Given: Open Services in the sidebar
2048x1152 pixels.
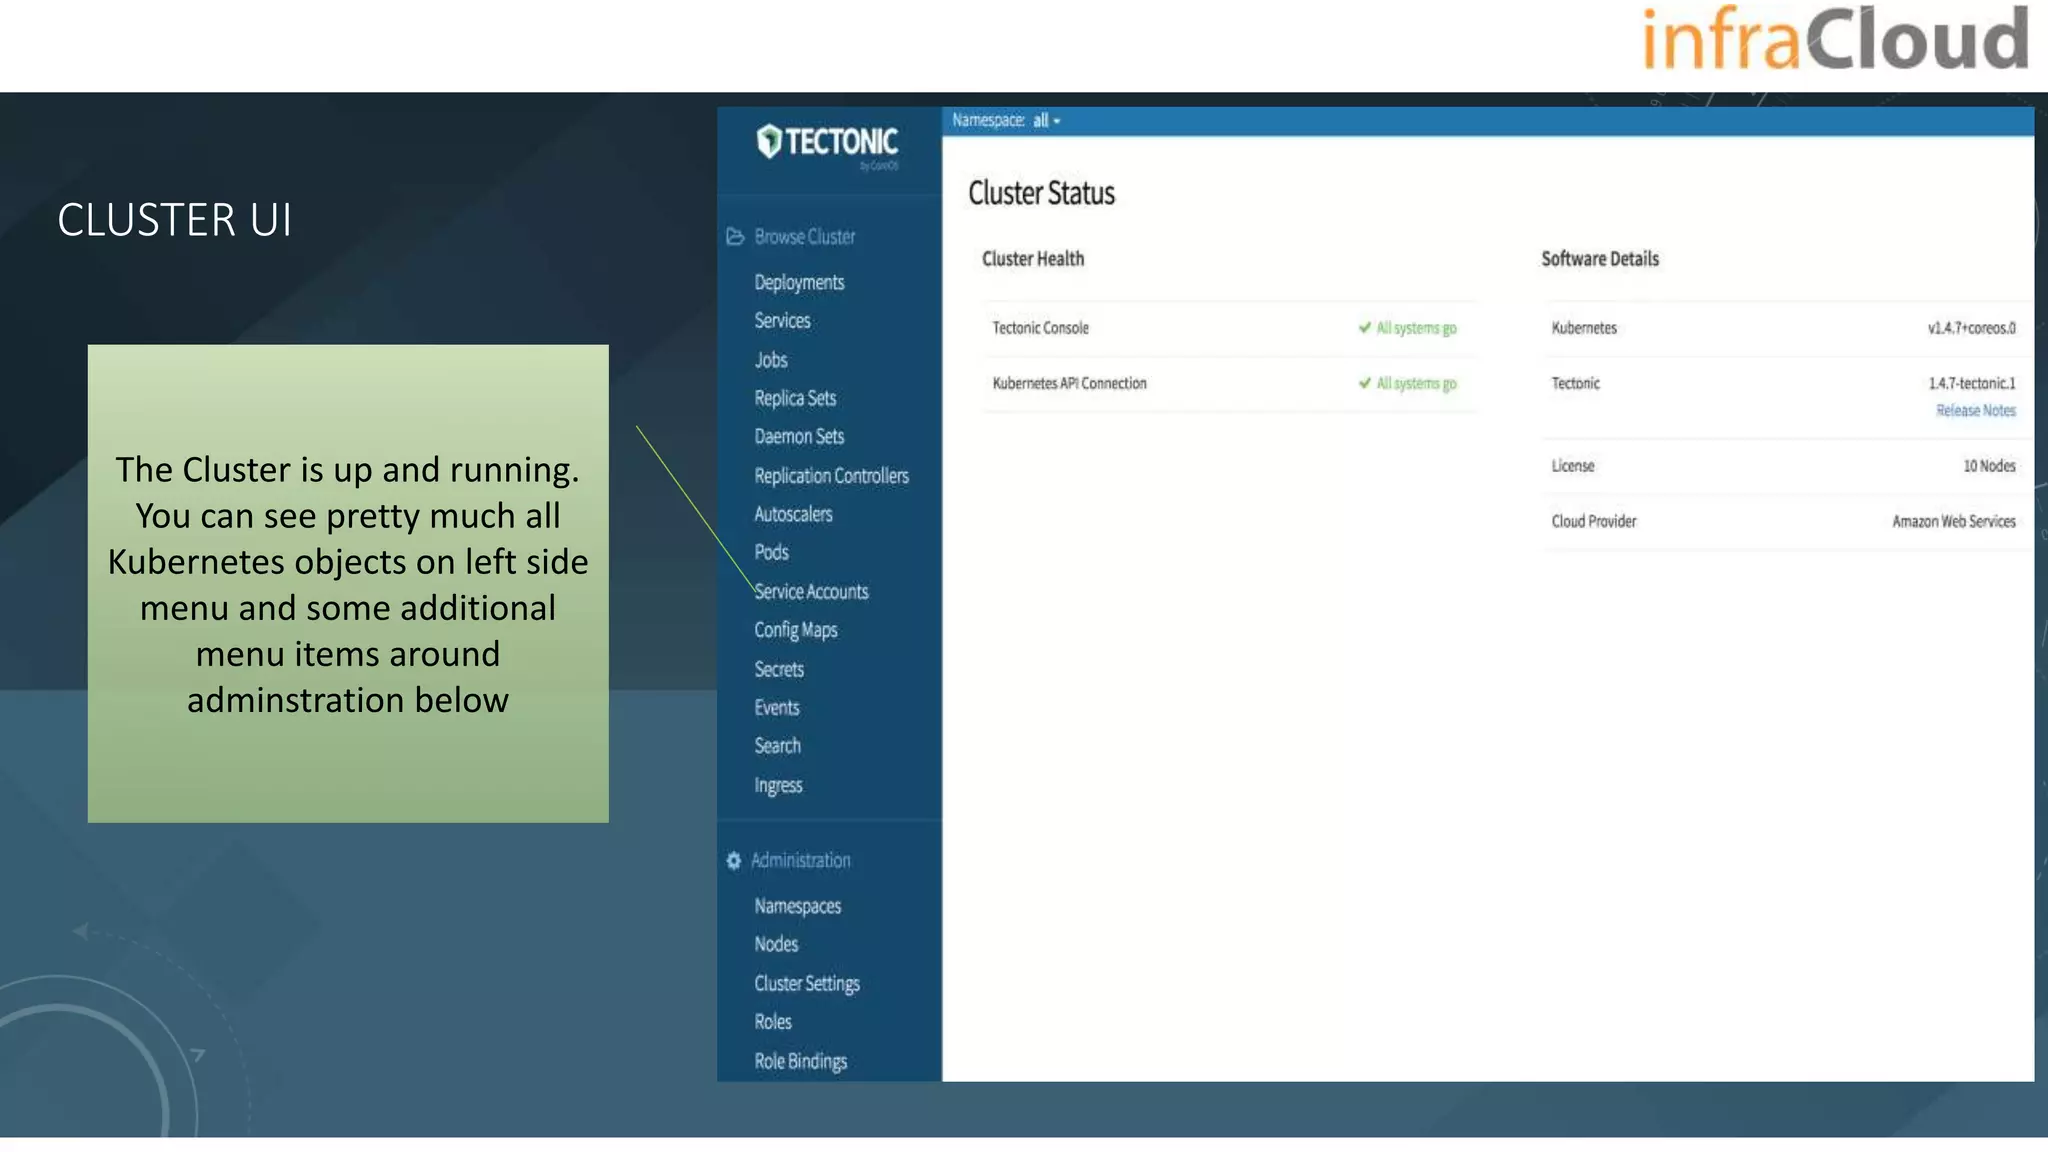Looking at the screenshot, I should click(x=782, y=321).
